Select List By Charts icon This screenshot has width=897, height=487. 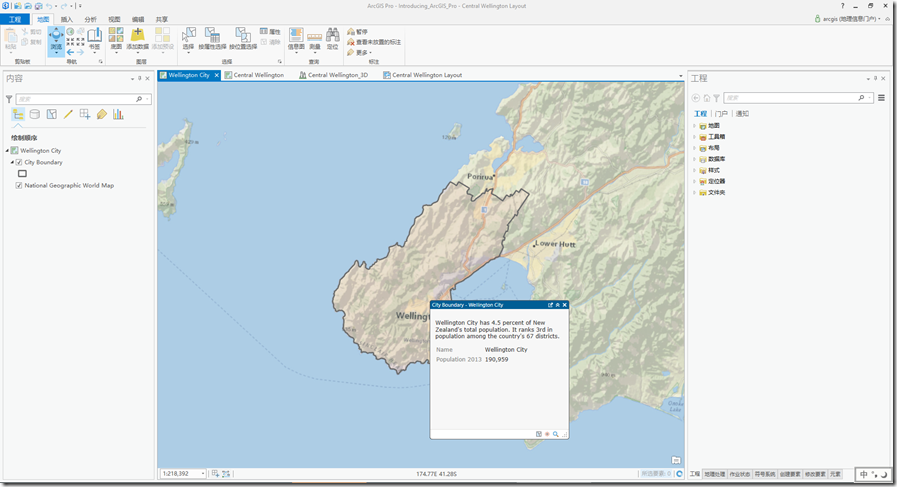coord(118,114)
